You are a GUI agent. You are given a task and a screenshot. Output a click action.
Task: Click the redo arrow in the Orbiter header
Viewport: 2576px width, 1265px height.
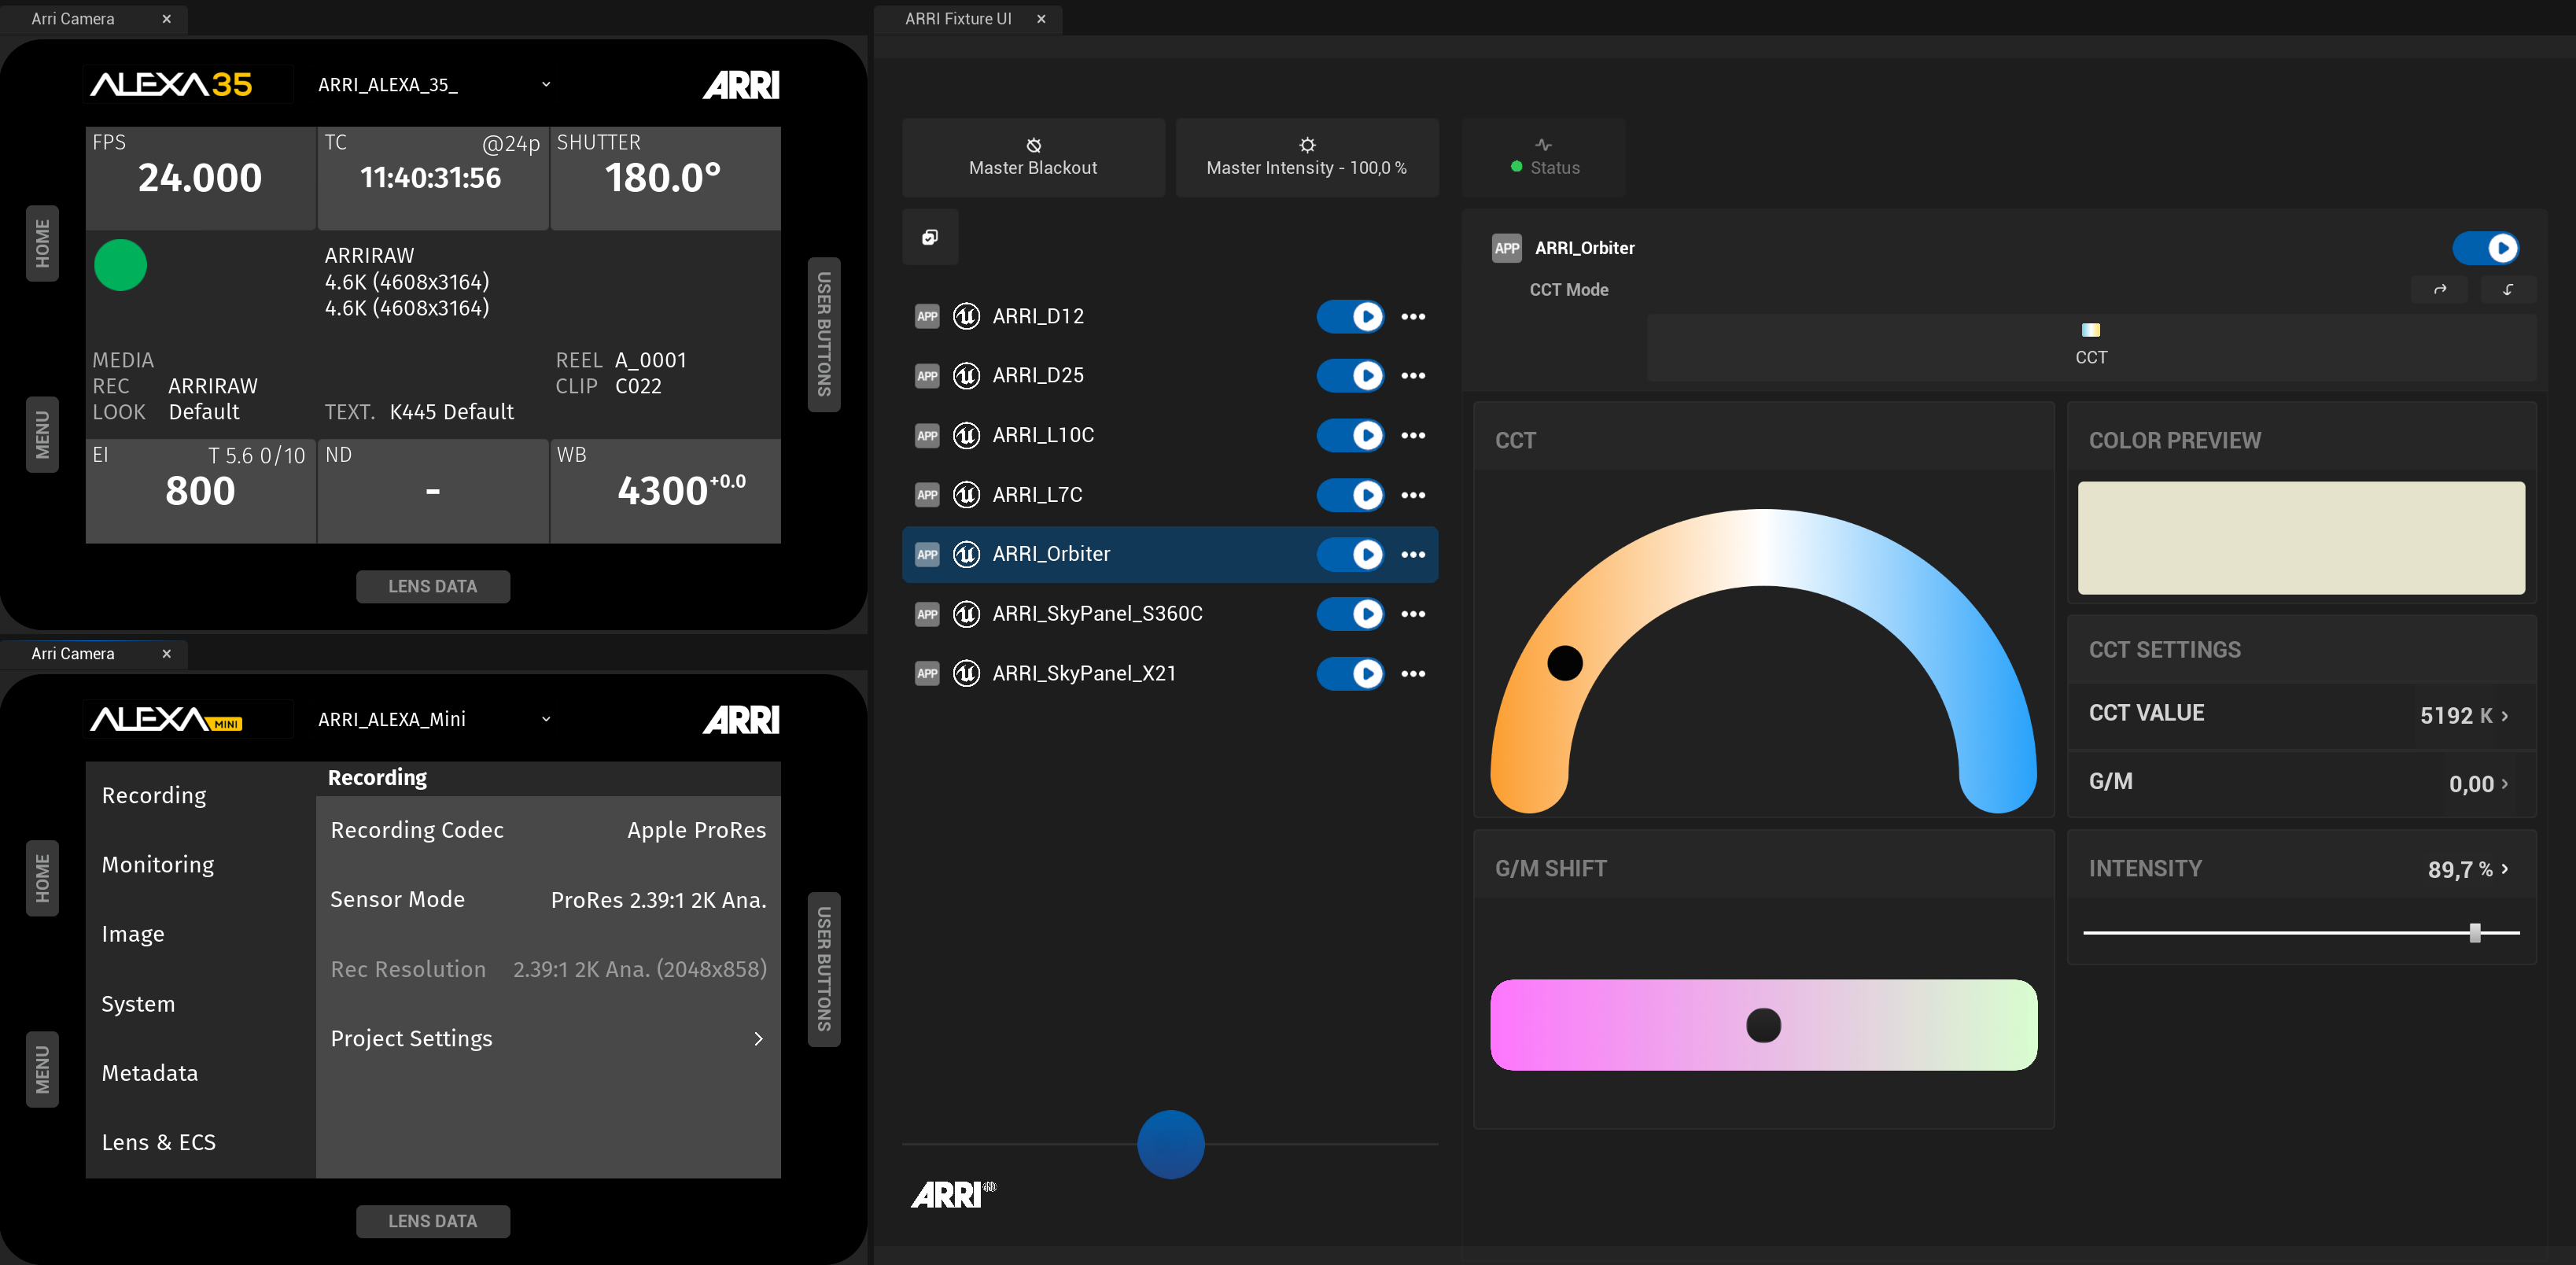click(x=2439, y=290)
